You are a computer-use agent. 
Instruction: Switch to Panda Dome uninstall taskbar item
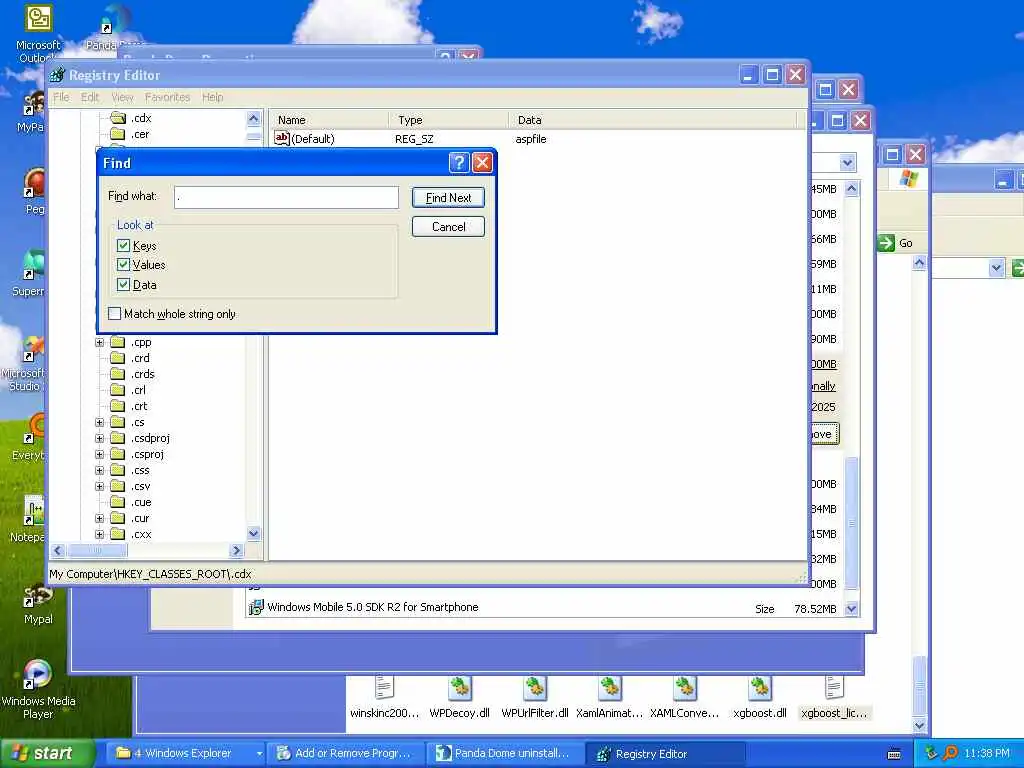[x=505, y=754]
